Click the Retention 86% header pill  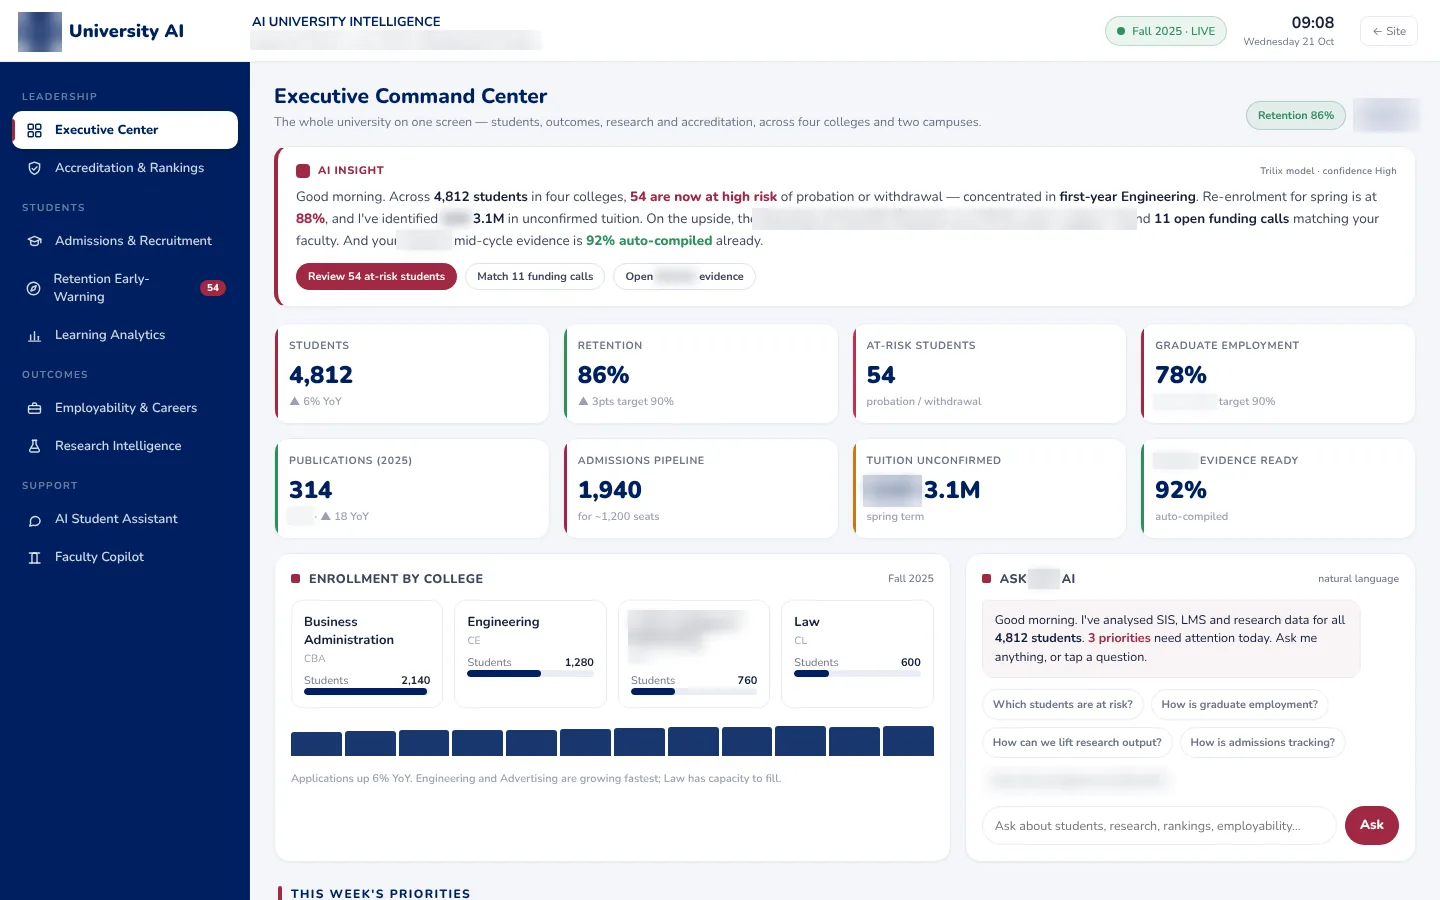coord(1296,116)
